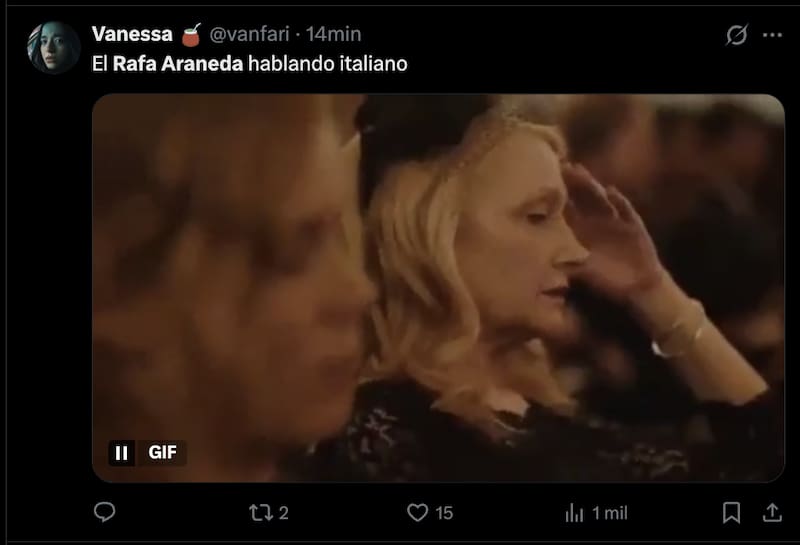Pause the GIF playback

click(x=121, y=453)
